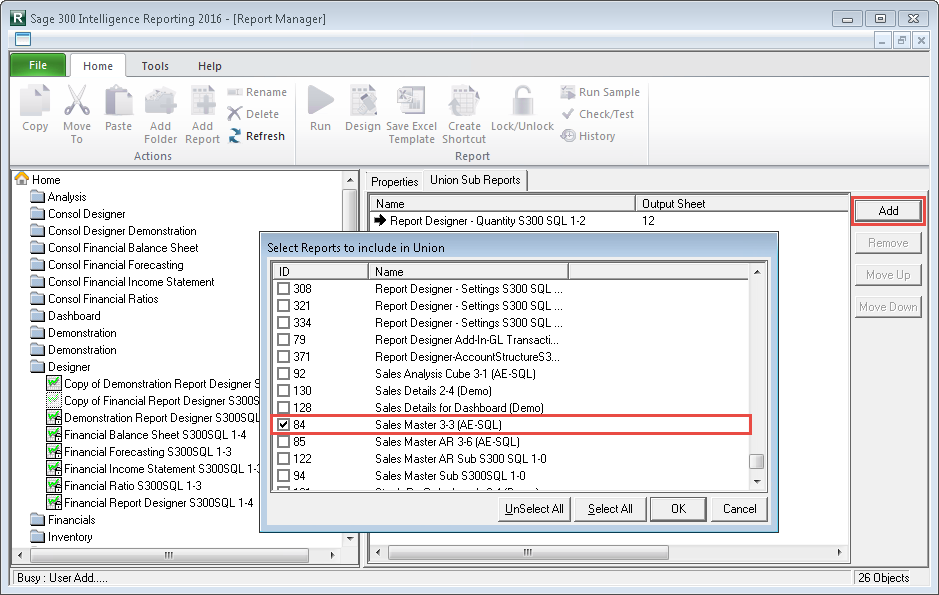This screenshot has height=595, width=939.
Task: Click Rename in the Actions group
Action: (257, 92)
